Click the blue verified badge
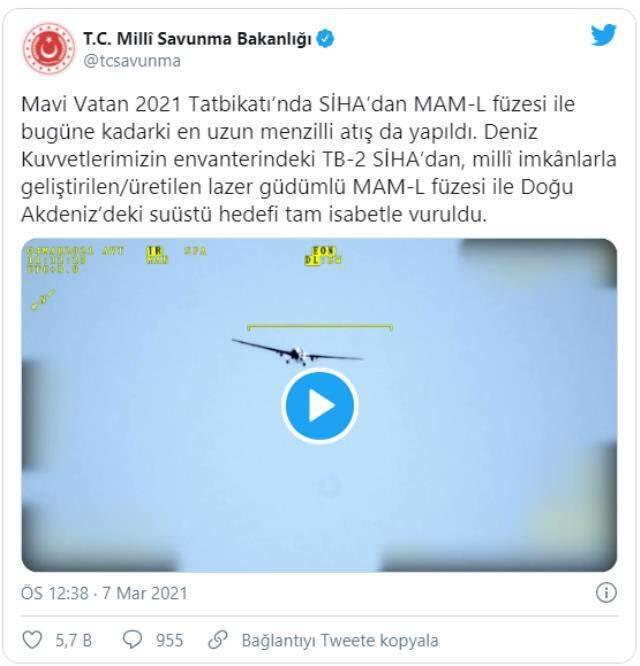640x666 pixels. pos(325,39)
